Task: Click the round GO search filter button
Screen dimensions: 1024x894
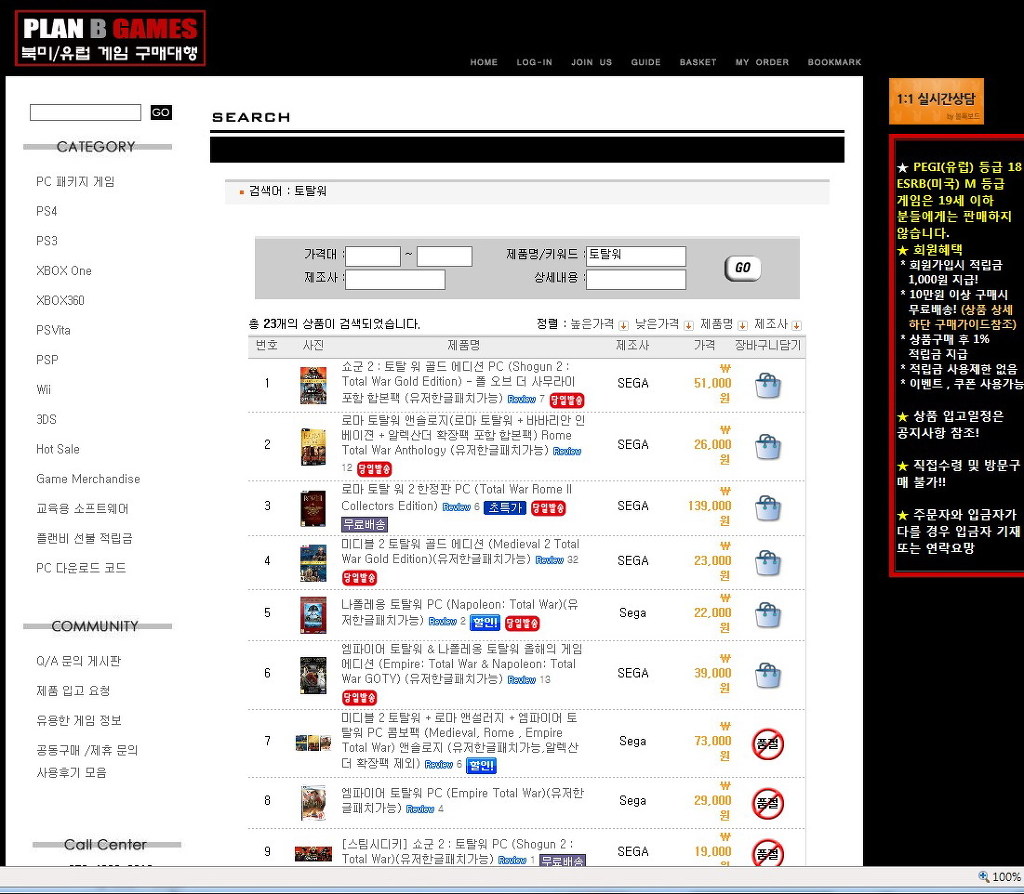Action: [x=743, y=268]
